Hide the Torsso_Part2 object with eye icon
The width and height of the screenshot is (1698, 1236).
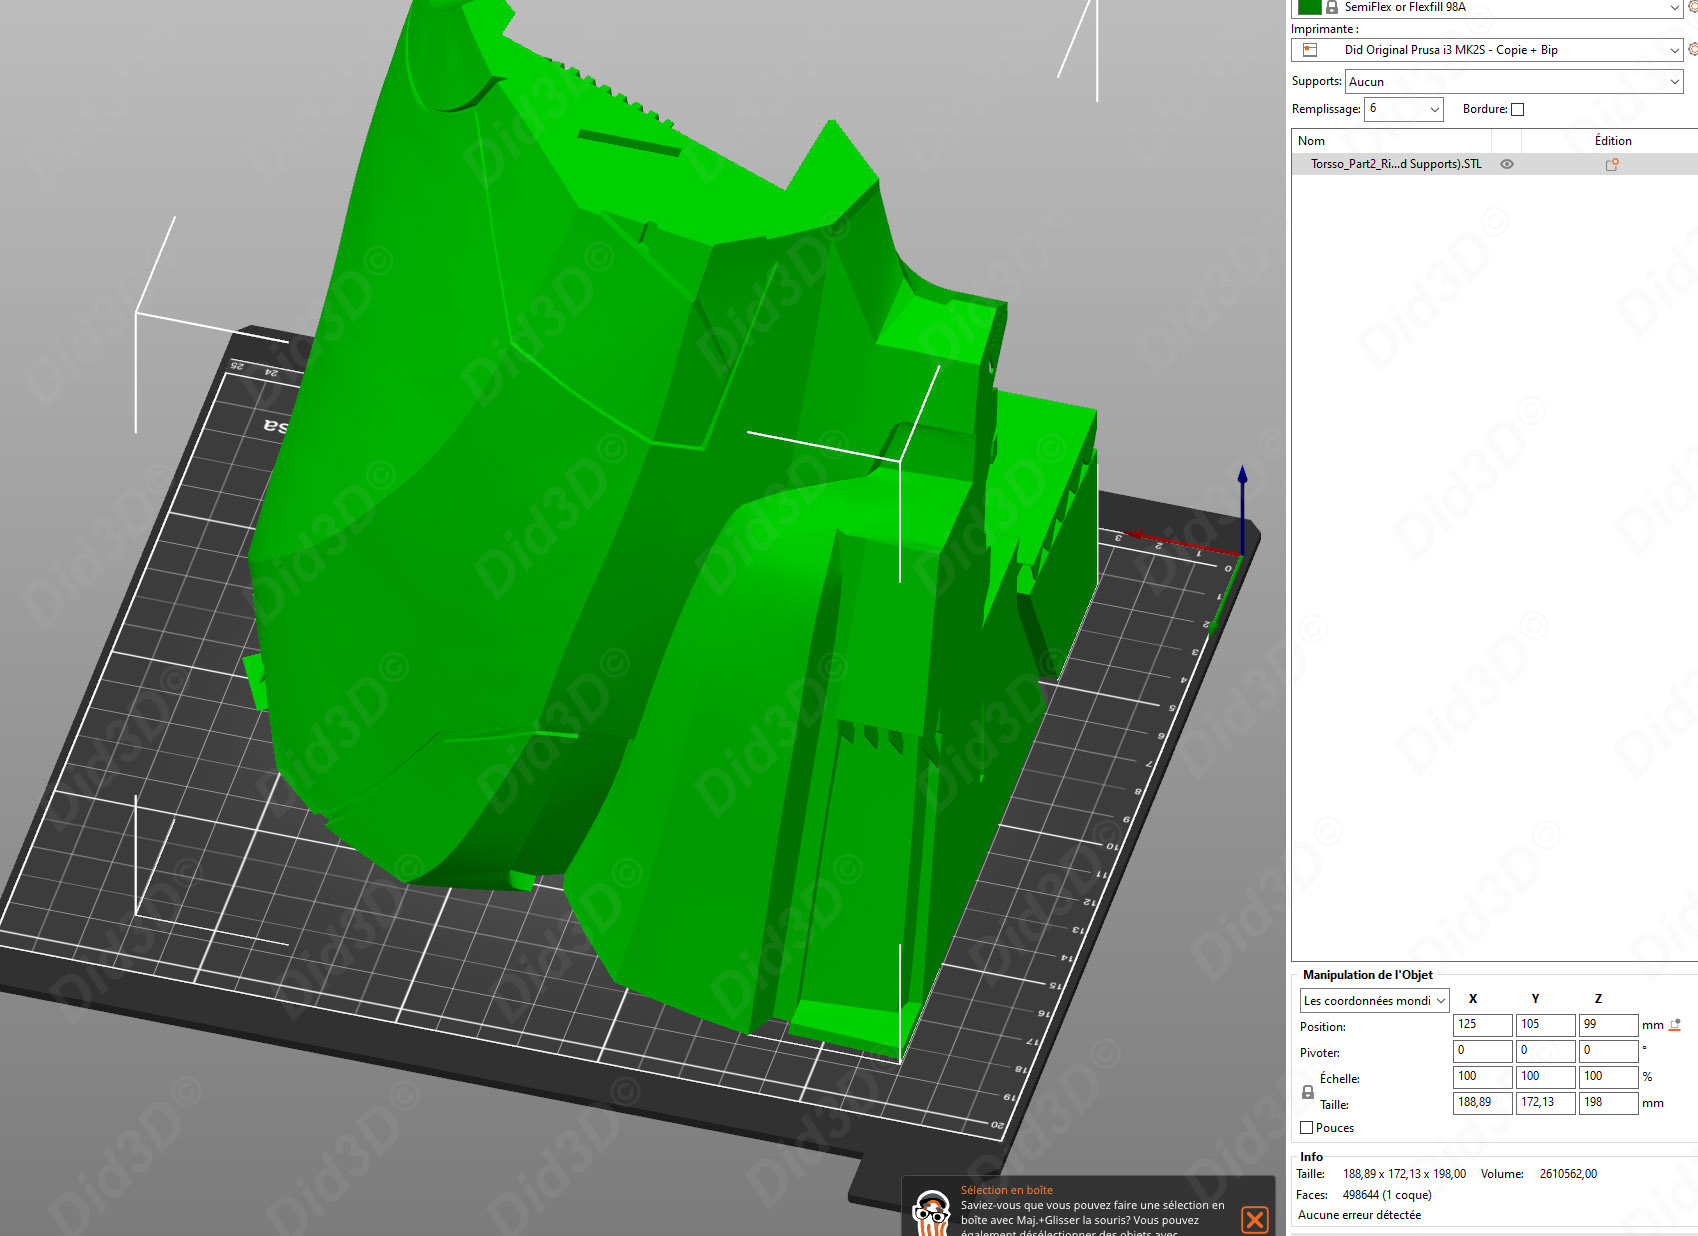click(x=1506, y=164)
